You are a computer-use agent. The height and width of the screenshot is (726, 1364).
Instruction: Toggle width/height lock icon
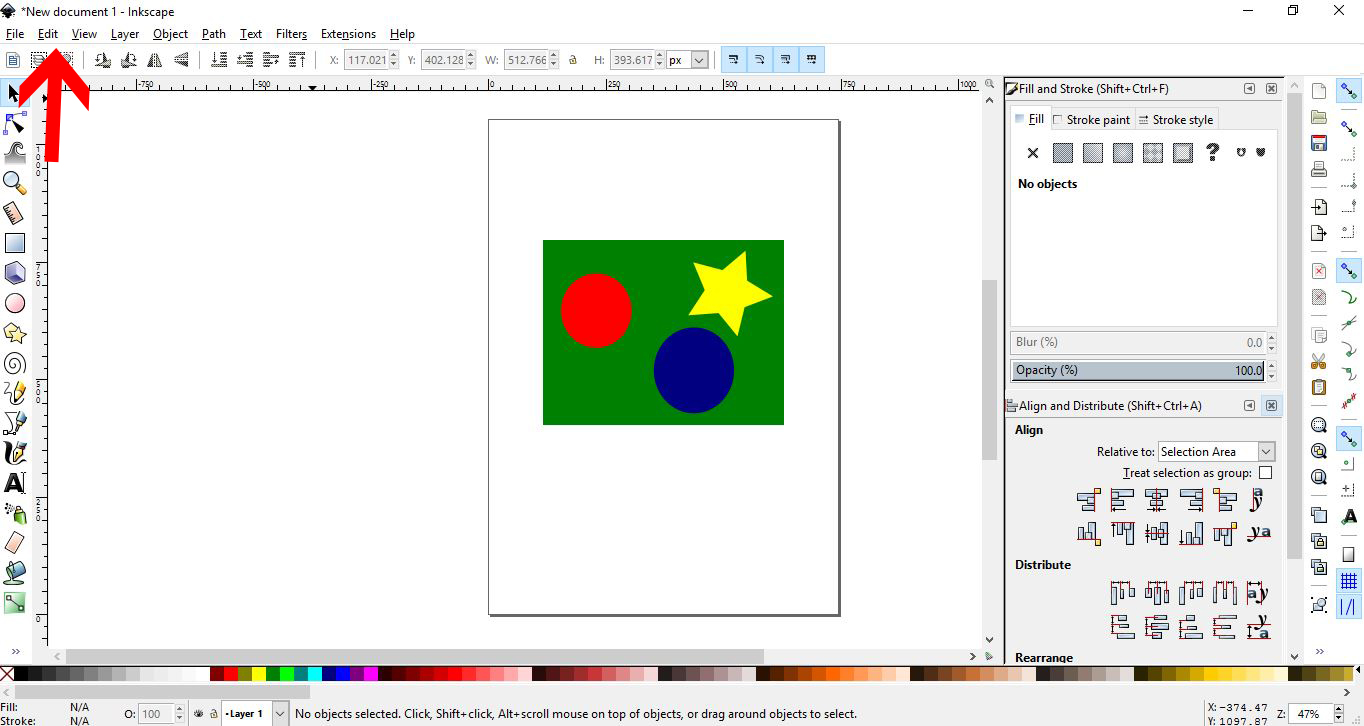point(573,60)
